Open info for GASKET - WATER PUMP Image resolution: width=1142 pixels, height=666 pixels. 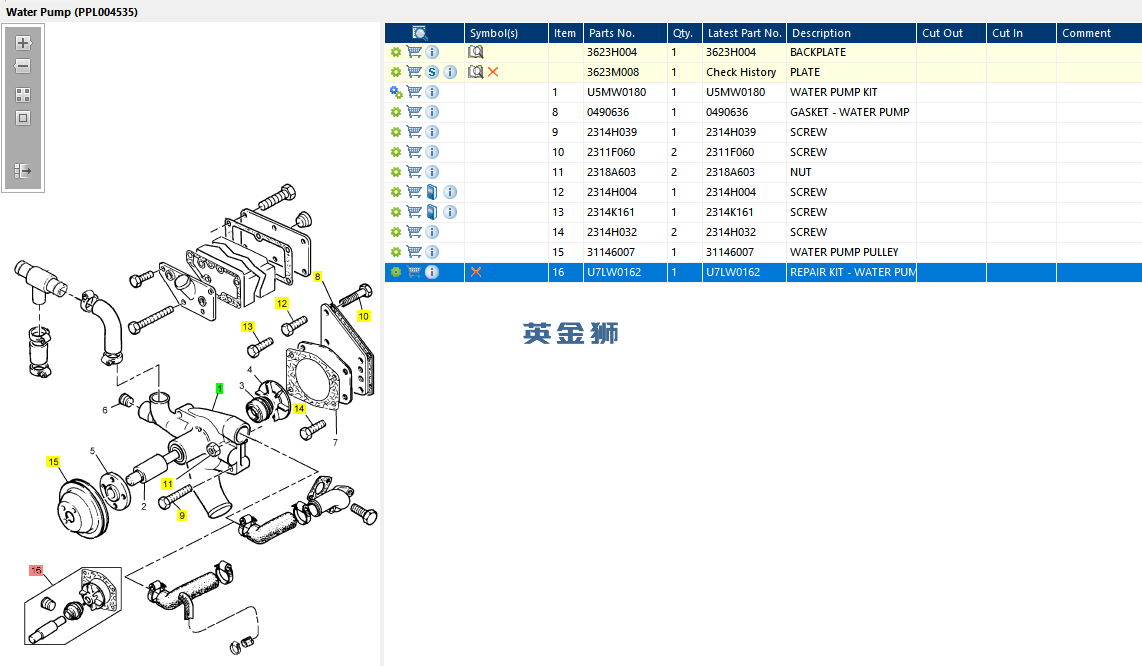(432, 112)
